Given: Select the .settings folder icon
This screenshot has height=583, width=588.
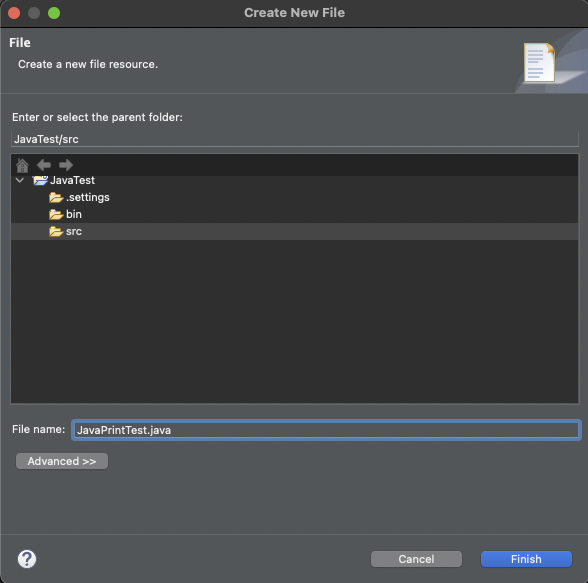Looking at the screenshot, I should [56, 197].
